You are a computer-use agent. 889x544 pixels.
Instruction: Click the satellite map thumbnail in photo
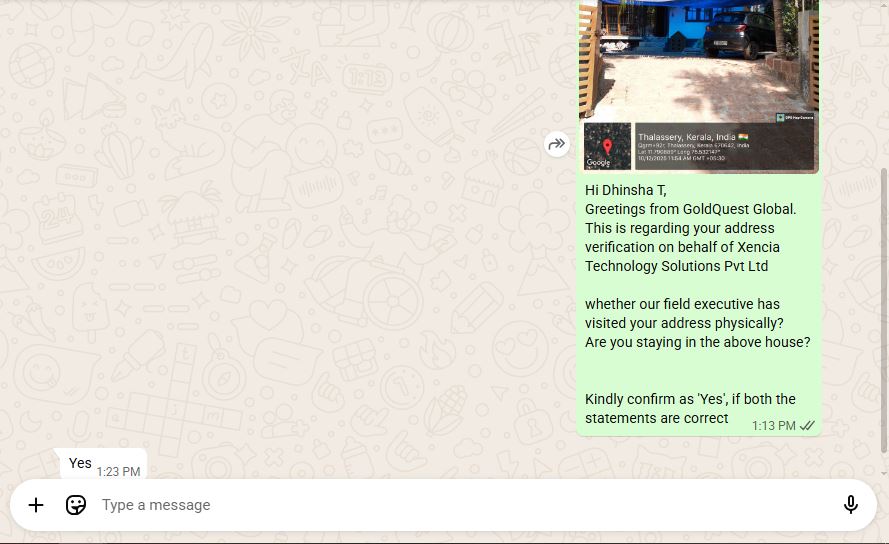coord(607,146)
